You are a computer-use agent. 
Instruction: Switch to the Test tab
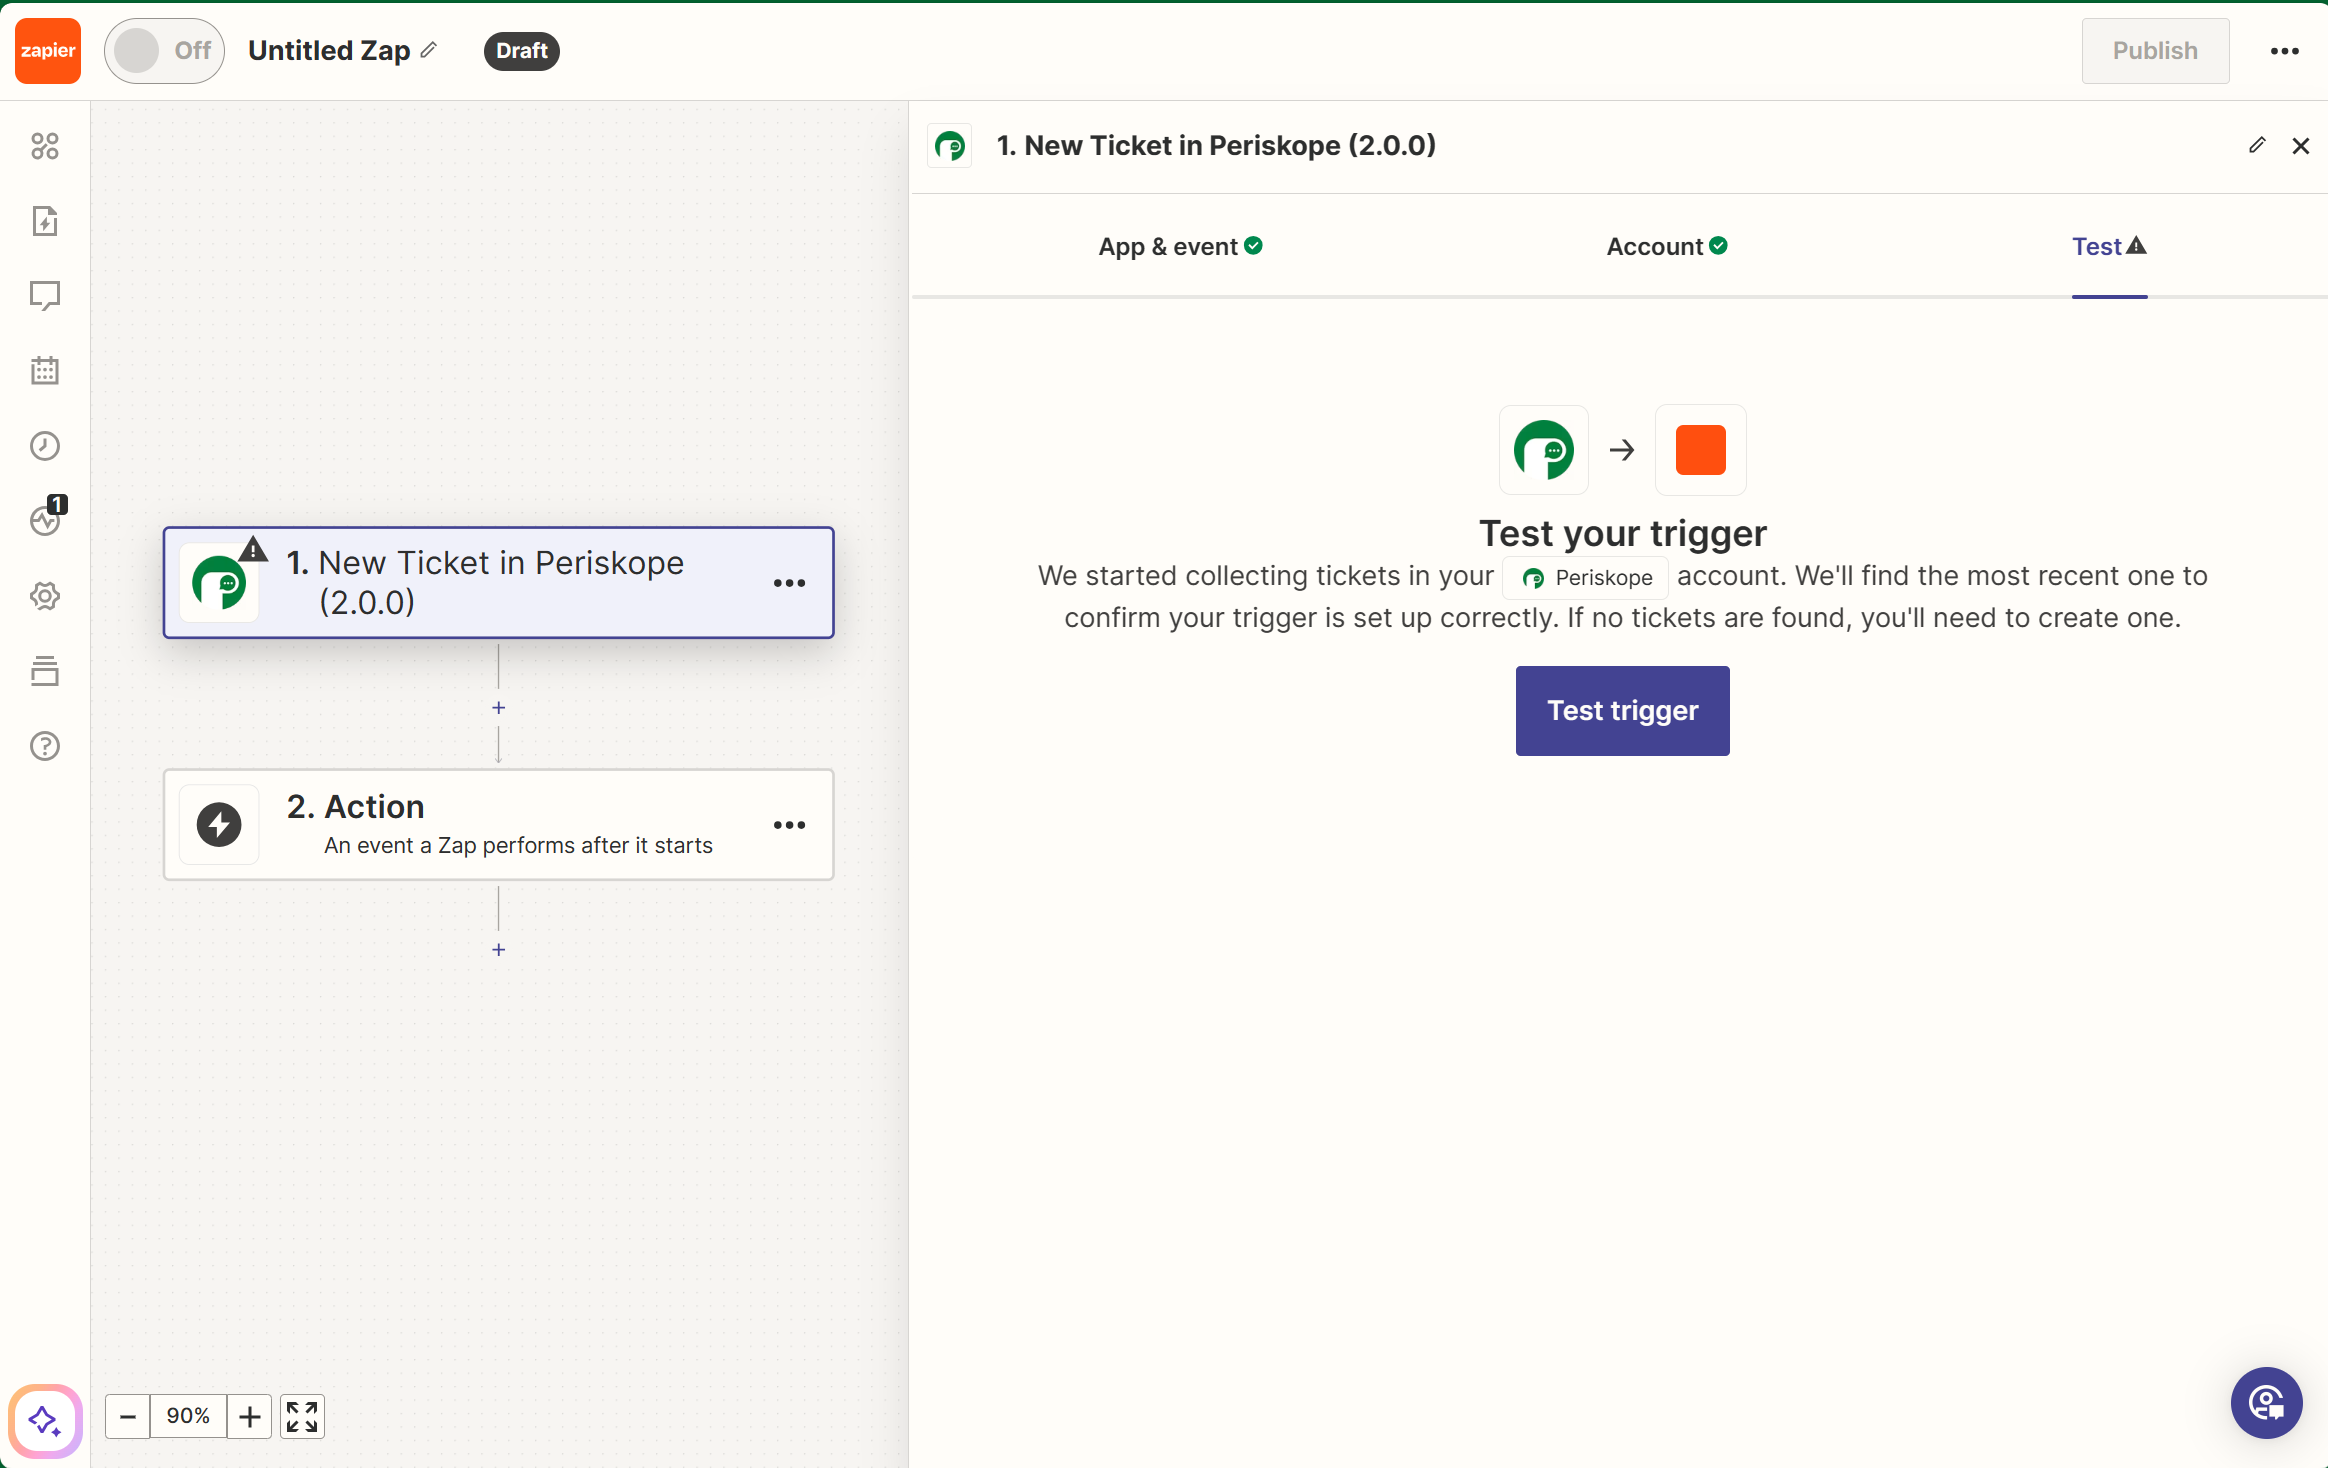[2109, 247]
